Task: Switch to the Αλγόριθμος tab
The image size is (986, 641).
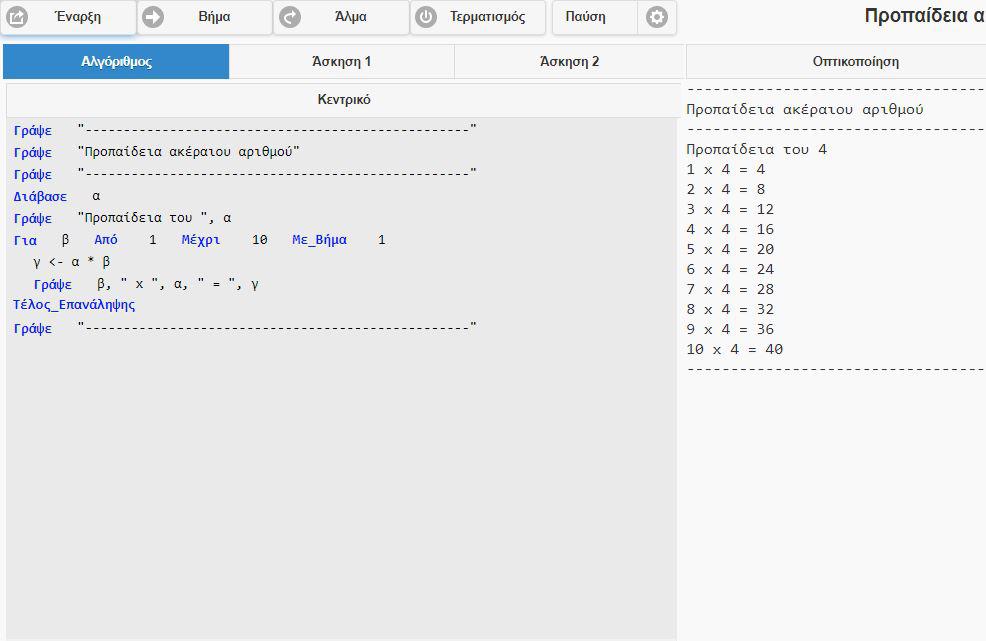Action: tap(116, 62)
